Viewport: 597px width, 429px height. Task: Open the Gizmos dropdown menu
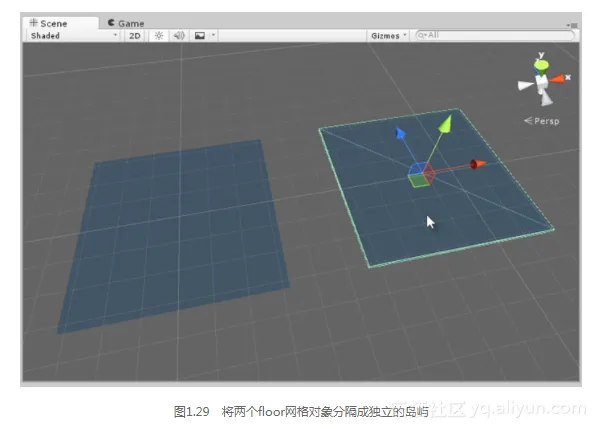388,36
